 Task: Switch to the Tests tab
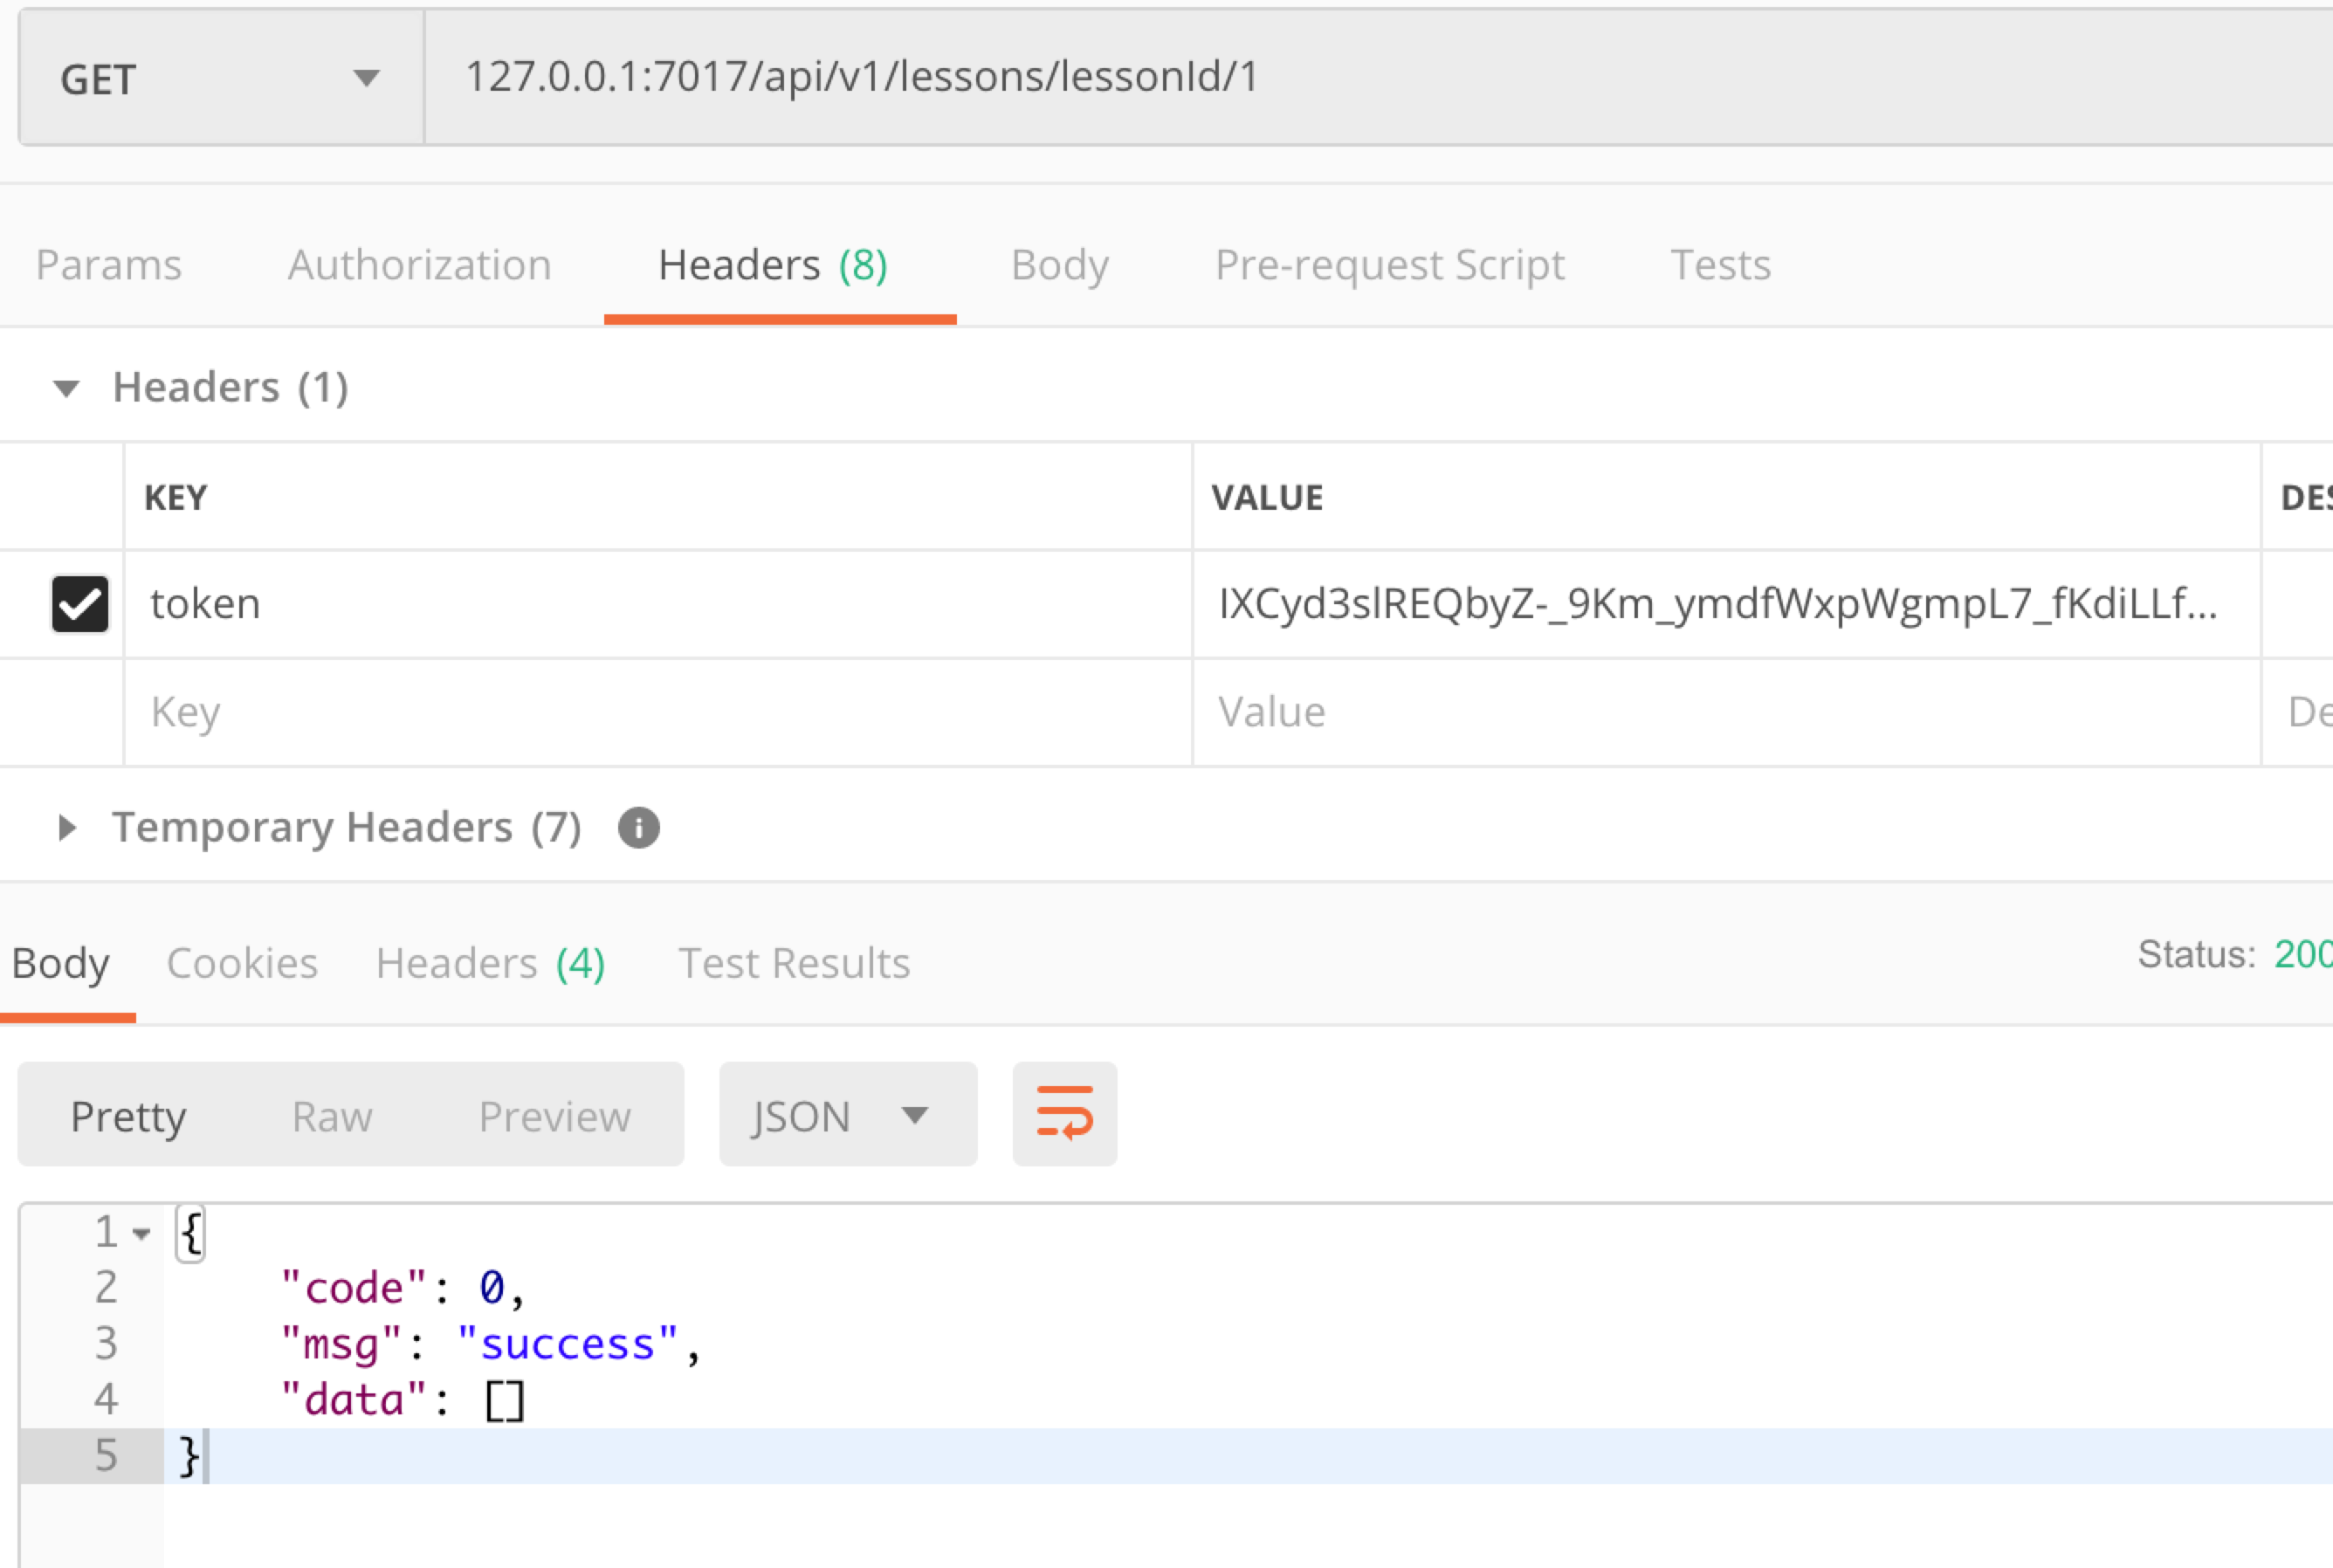click(x=1720, y=265)
